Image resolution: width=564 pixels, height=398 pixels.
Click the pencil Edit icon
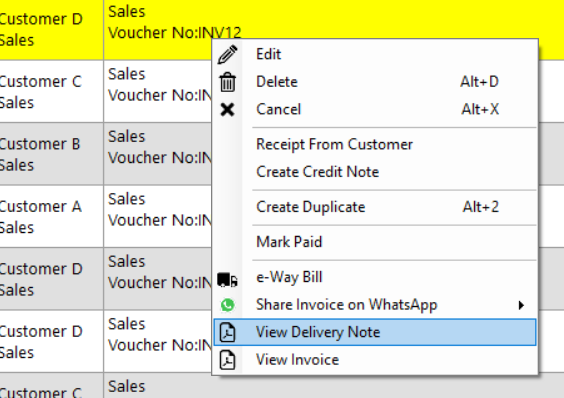point(227,55)
